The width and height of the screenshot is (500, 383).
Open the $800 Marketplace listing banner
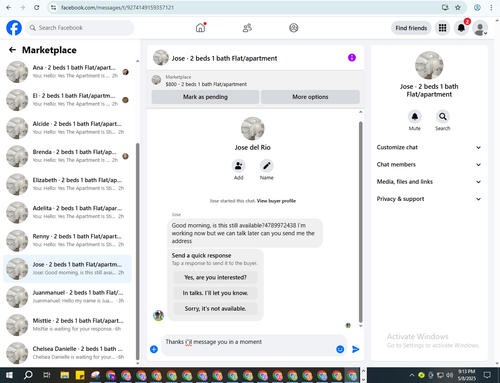point(255,81)
